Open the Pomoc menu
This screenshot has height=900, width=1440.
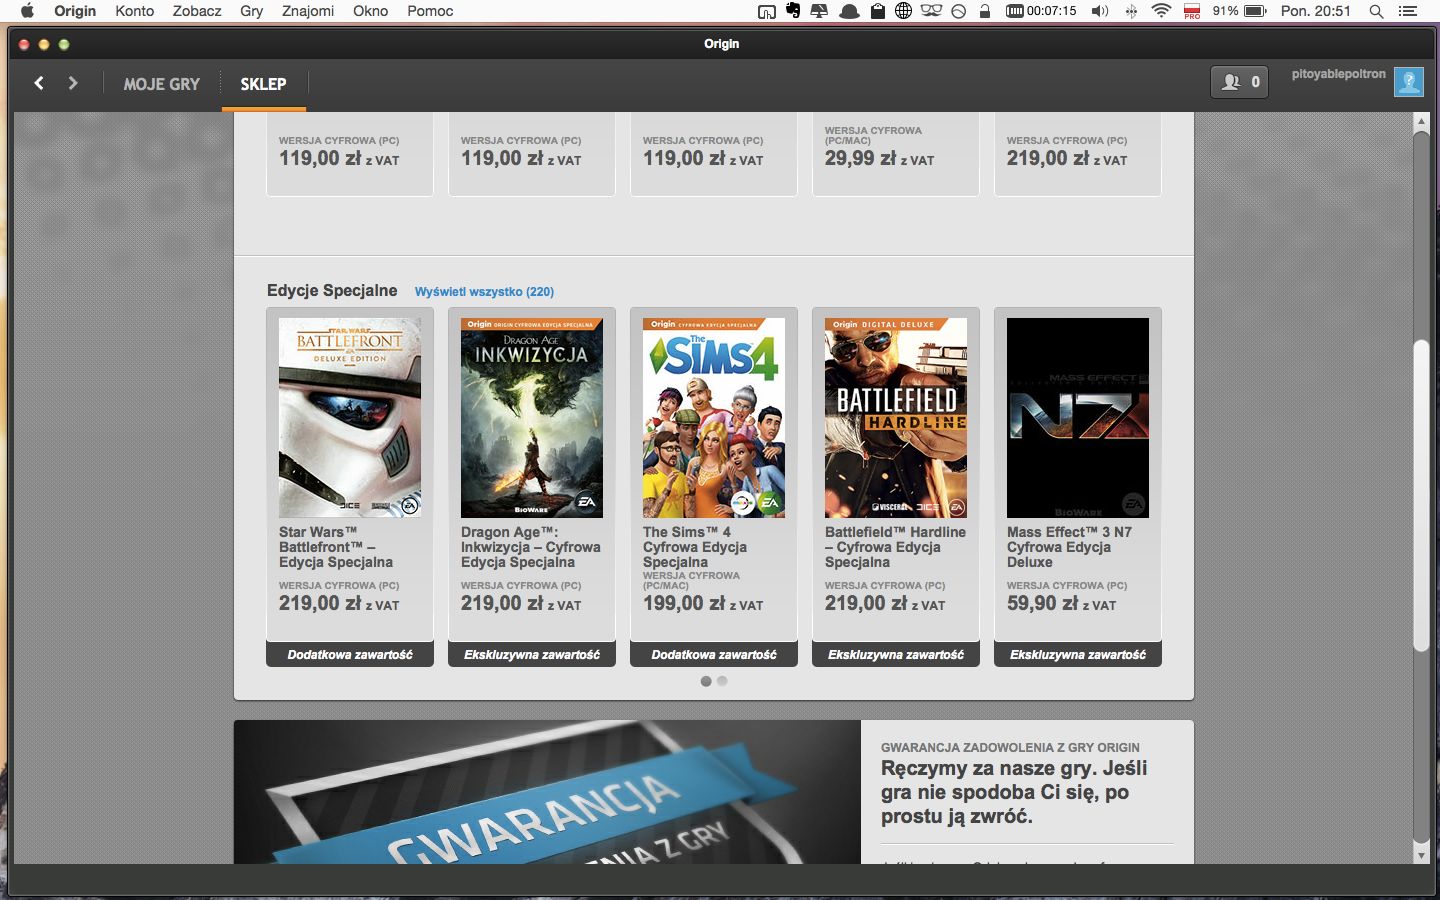[430, 11]
